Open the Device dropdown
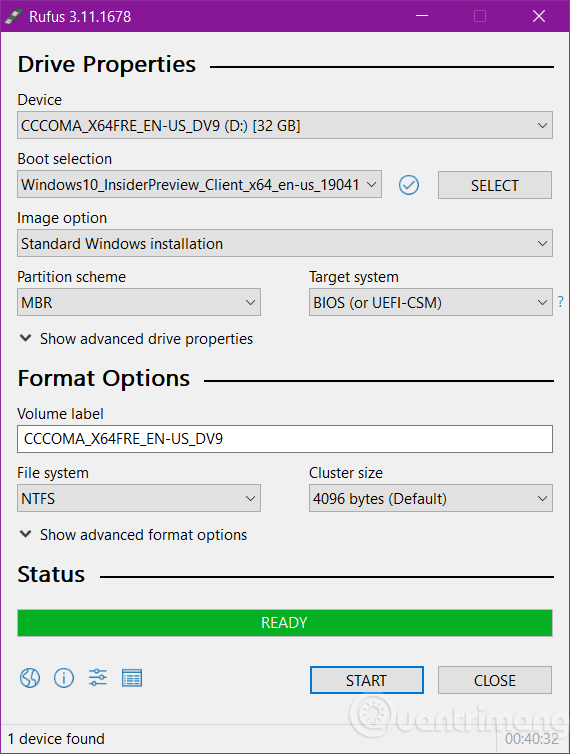The width and height of the screenshot is (570, 754). point(285,126)
